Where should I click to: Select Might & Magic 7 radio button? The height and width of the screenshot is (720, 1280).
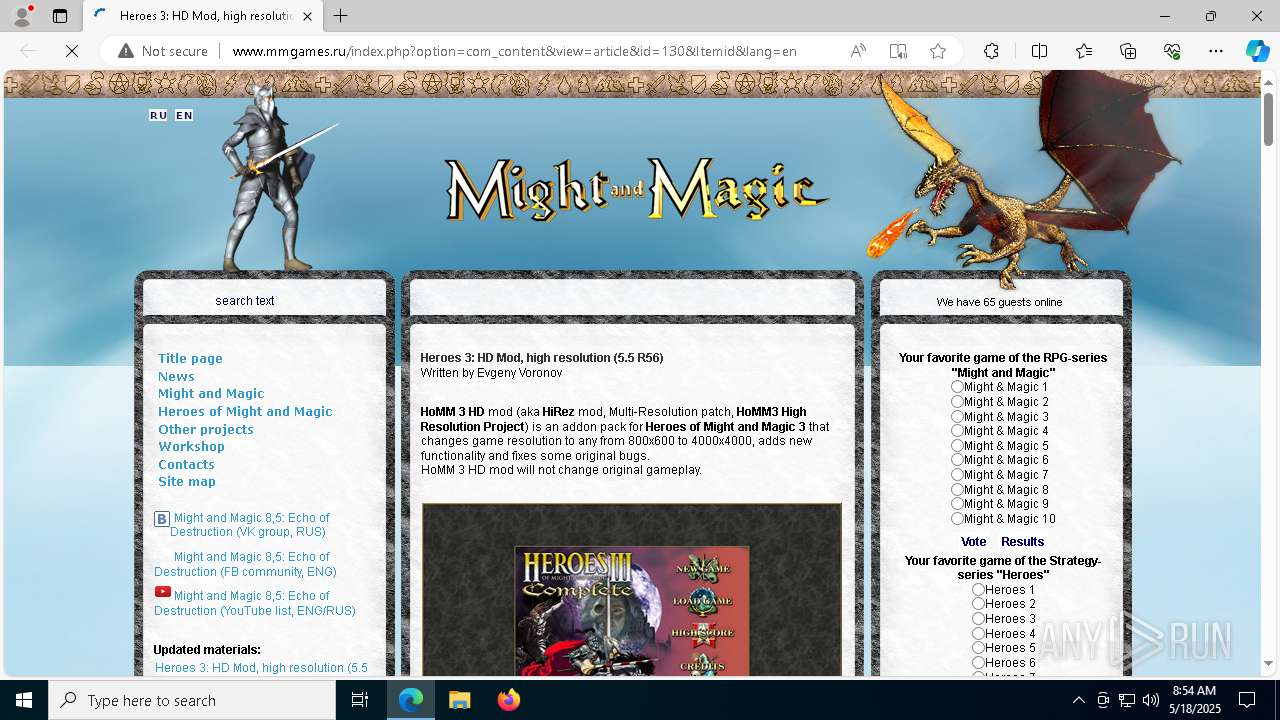click(958, 474)
